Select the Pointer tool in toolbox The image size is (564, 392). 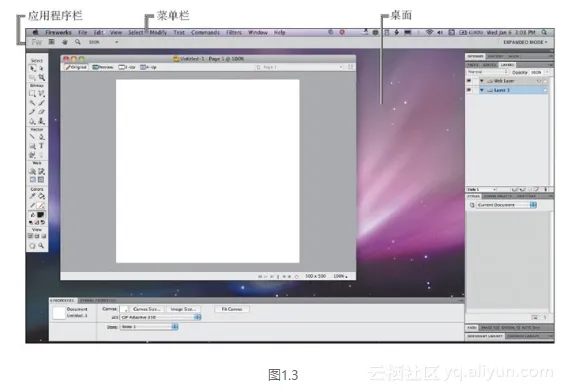pos(32,68)
